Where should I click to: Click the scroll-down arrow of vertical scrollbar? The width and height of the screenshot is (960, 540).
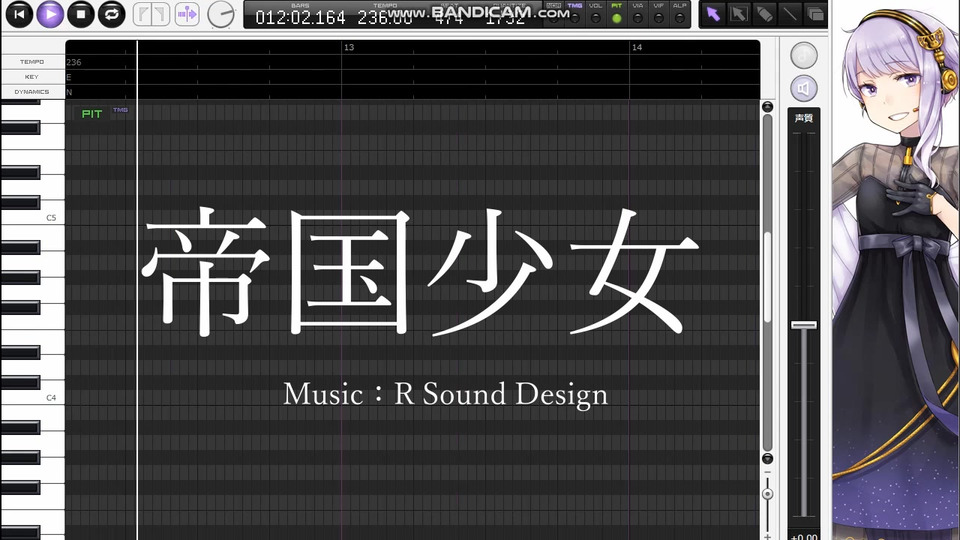[767, 459]
